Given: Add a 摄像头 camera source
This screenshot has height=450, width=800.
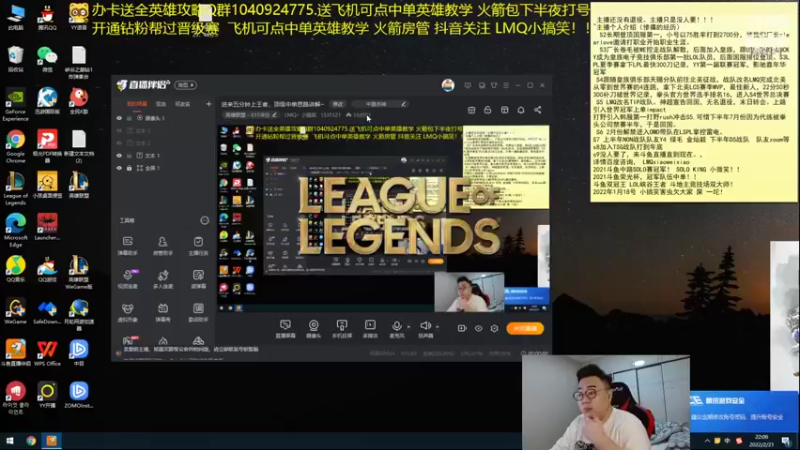Looking at the screenshot, I should (x=313, y=329).
